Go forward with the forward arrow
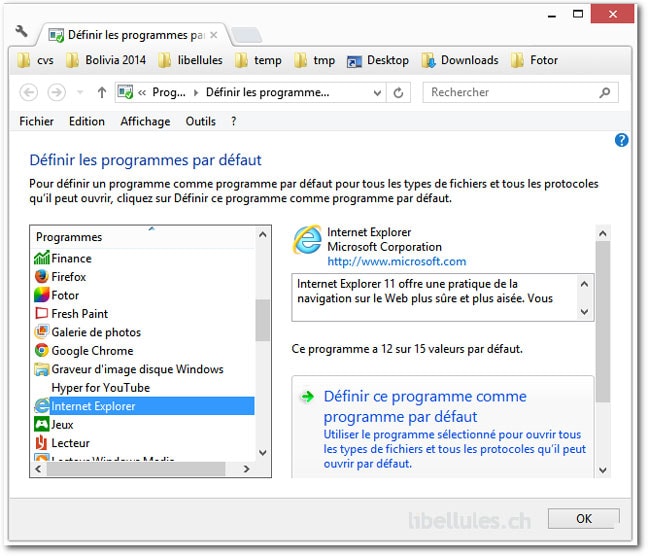The image size is (648, 556). tap(56, 92)
